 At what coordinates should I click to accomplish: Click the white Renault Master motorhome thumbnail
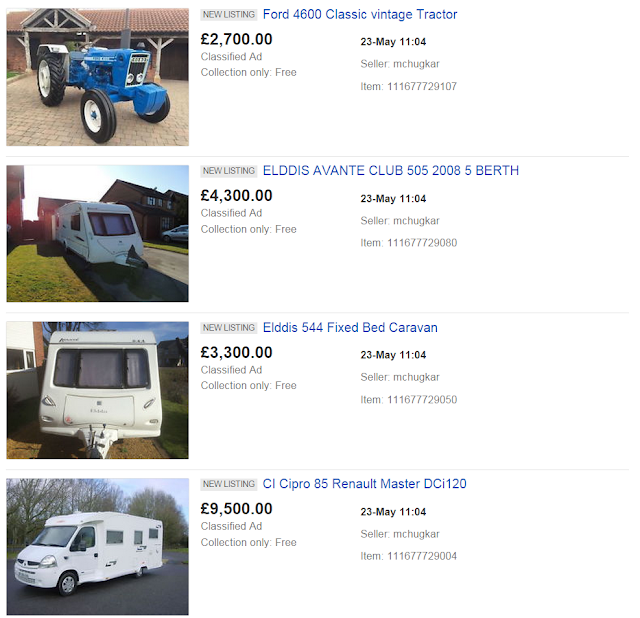(x=98, y=547)
